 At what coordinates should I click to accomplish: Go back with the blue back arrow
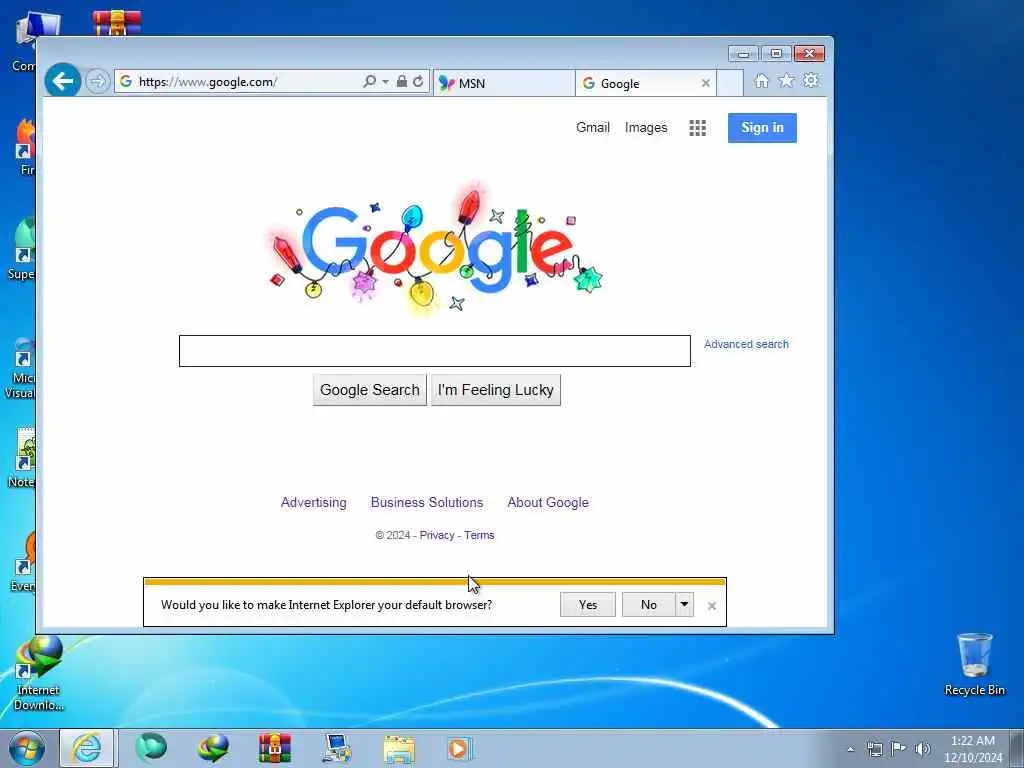[x=63, y=81]
